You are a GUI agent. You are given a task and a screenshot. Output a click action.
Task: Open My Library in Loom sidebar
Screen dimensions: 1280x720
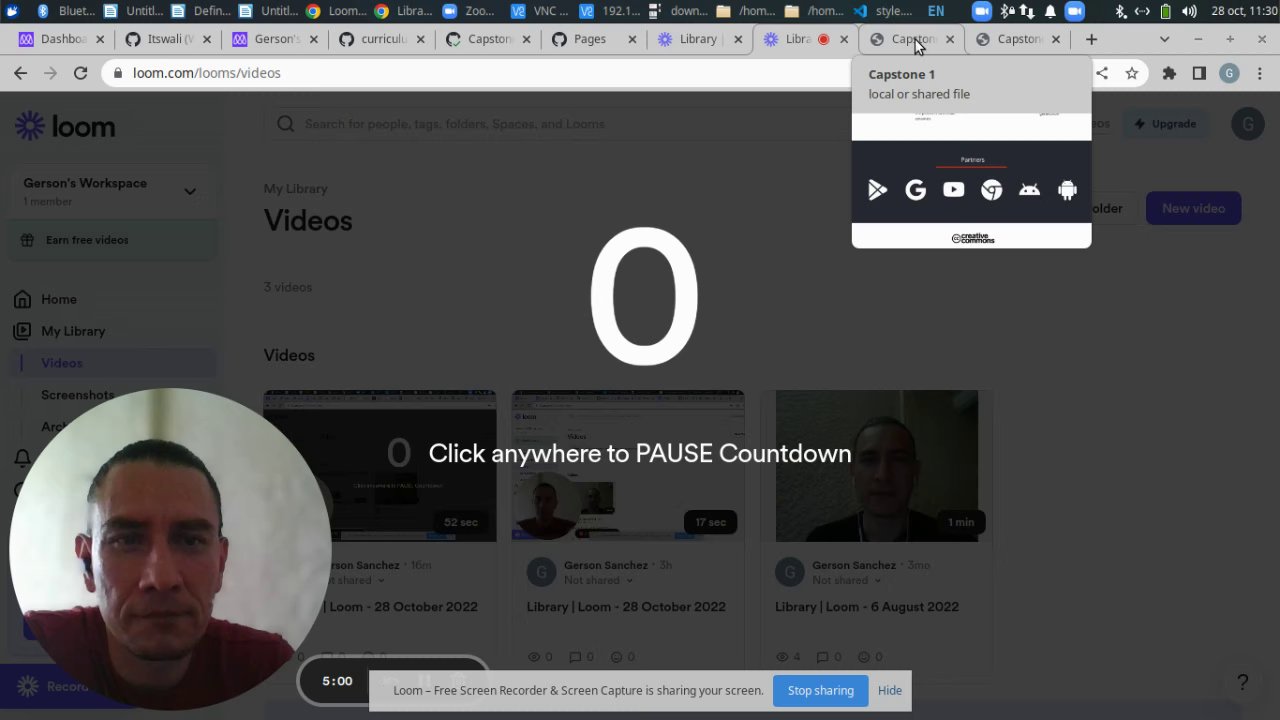coord(73,331)
